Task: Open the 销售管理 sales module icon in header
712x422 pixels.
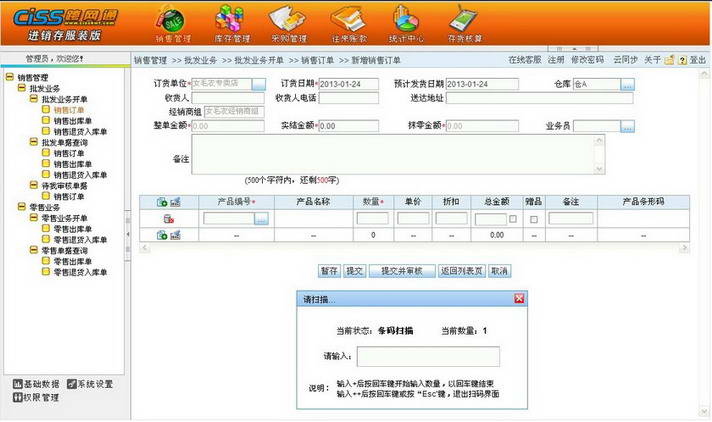Action: coord(173,24)
